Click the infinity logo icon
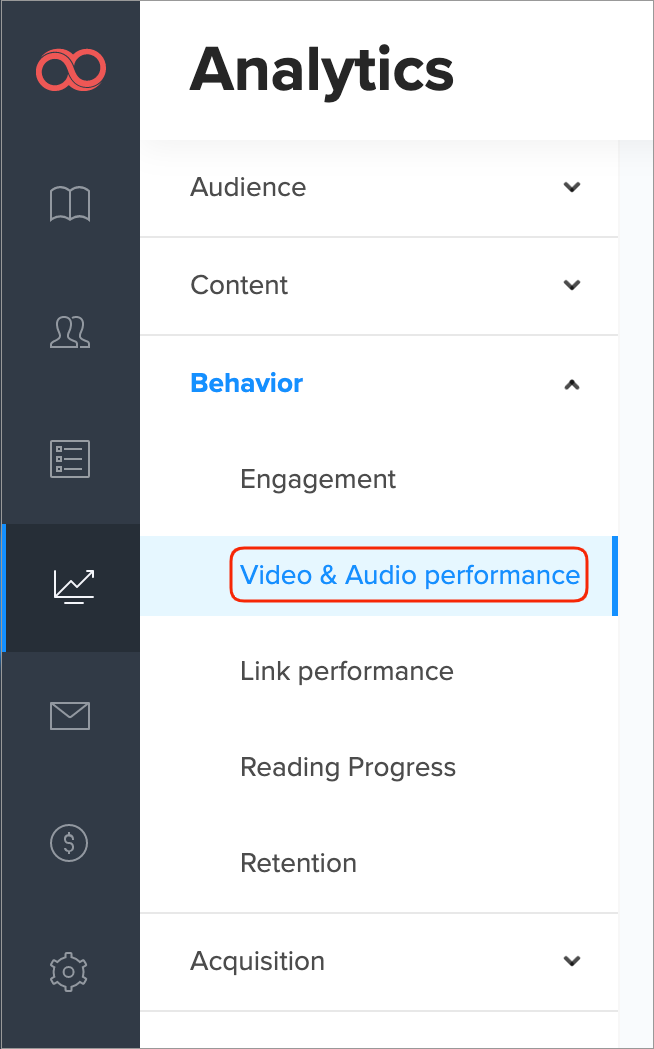This screenshot has width=654, height=1049. click(71, 70)
